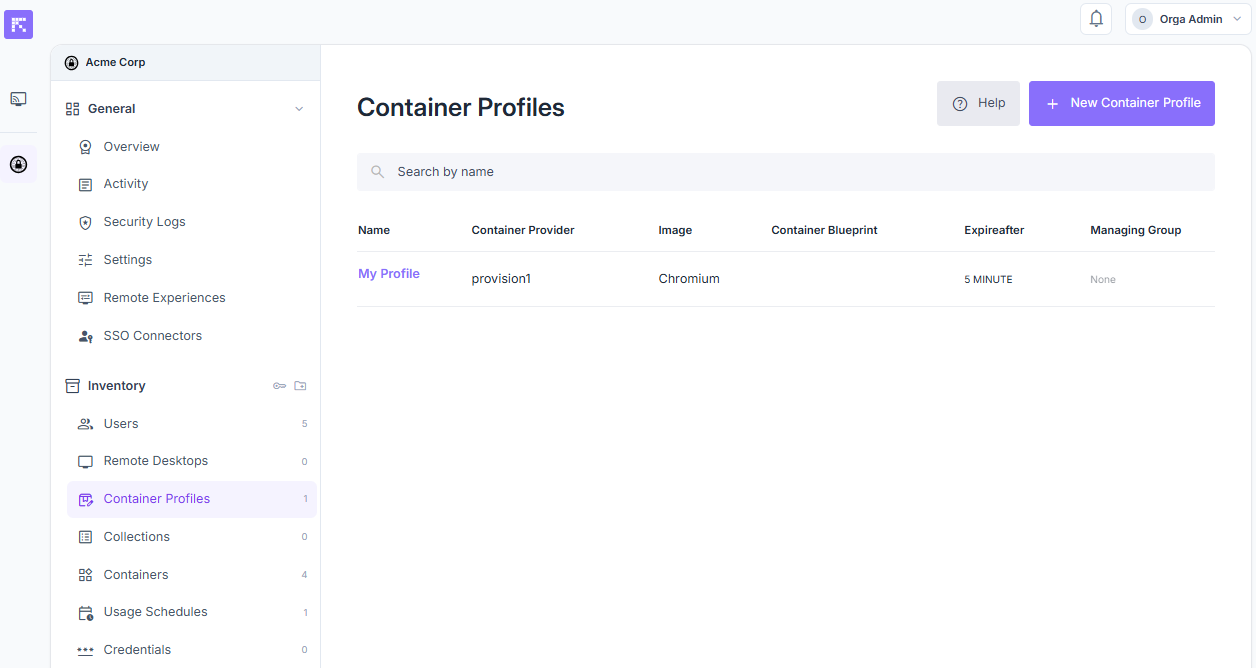Click the question mark icon in Help
Viewport: 1256px width, 668px height.
point(960,103)
